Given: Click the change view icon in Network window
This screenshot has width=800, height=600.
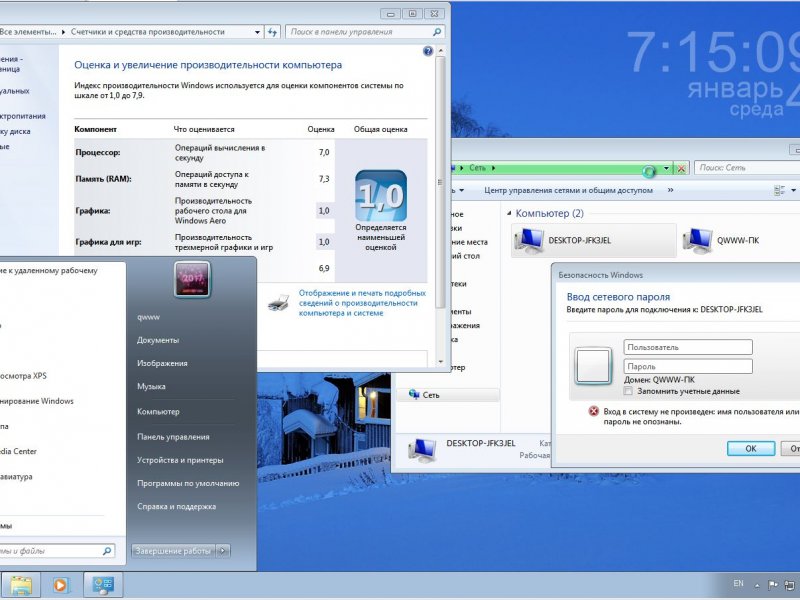Looking at the screenshot, I should pyautogui.click(x=779, y=190).
